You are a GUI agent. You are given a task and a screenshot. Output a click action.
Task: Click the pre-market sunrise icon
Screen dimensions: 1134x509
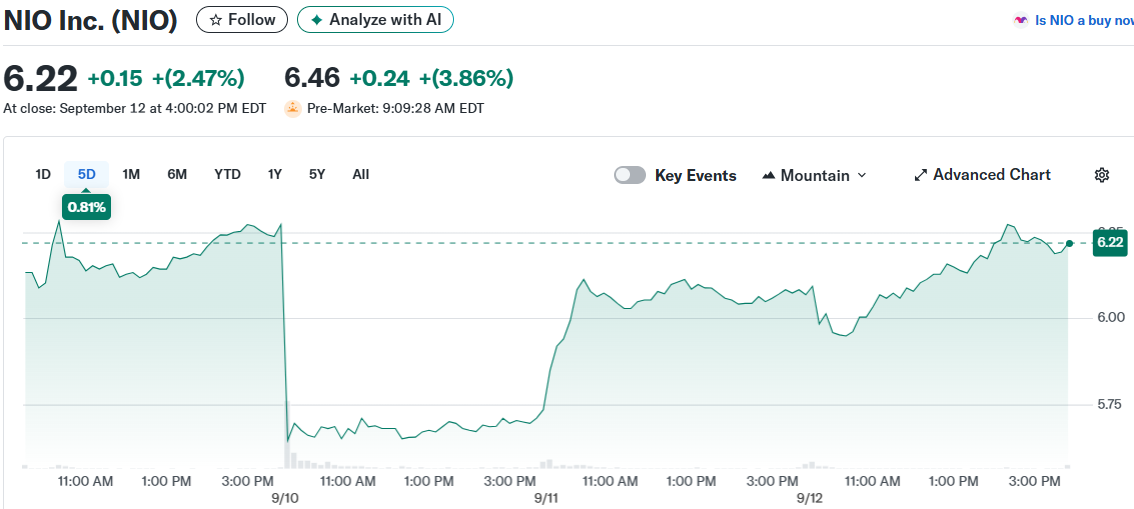pyautogui.click(x=293, y=108)
